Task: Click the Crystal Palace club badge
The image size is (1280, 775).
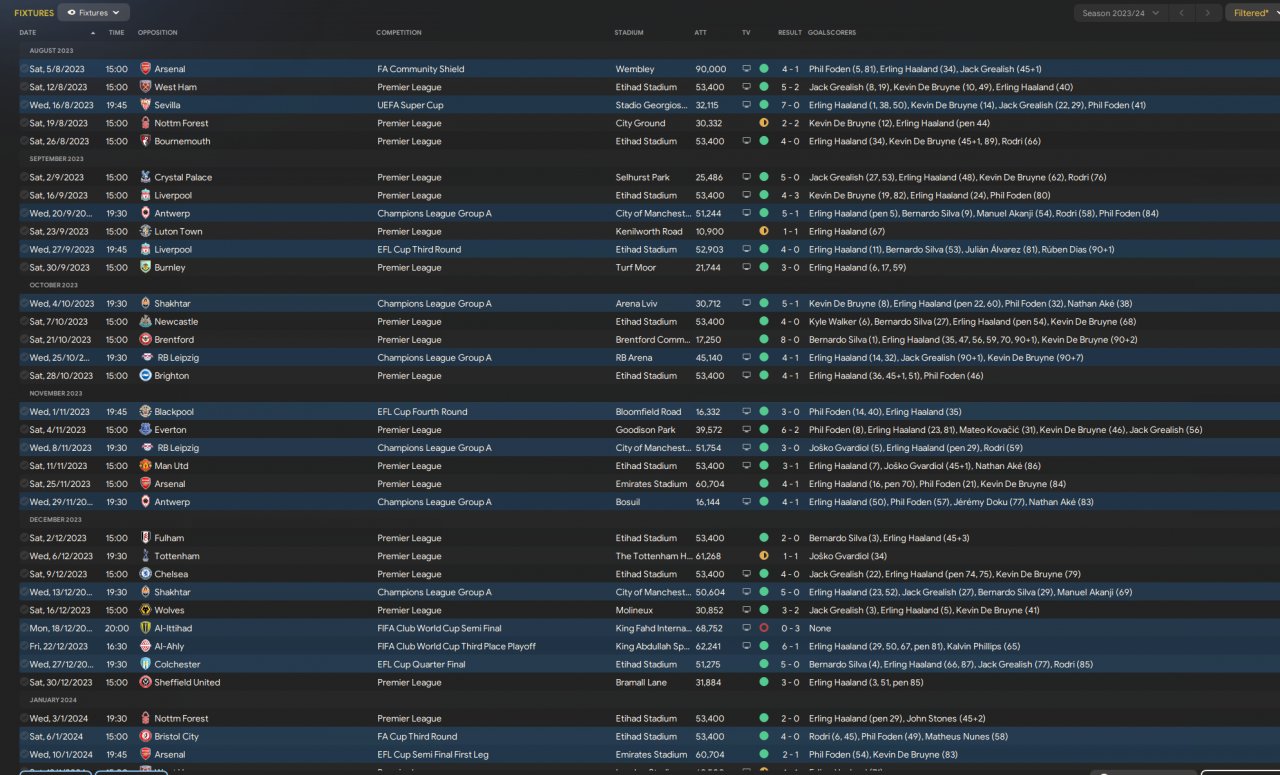Action: click(146, 177)
